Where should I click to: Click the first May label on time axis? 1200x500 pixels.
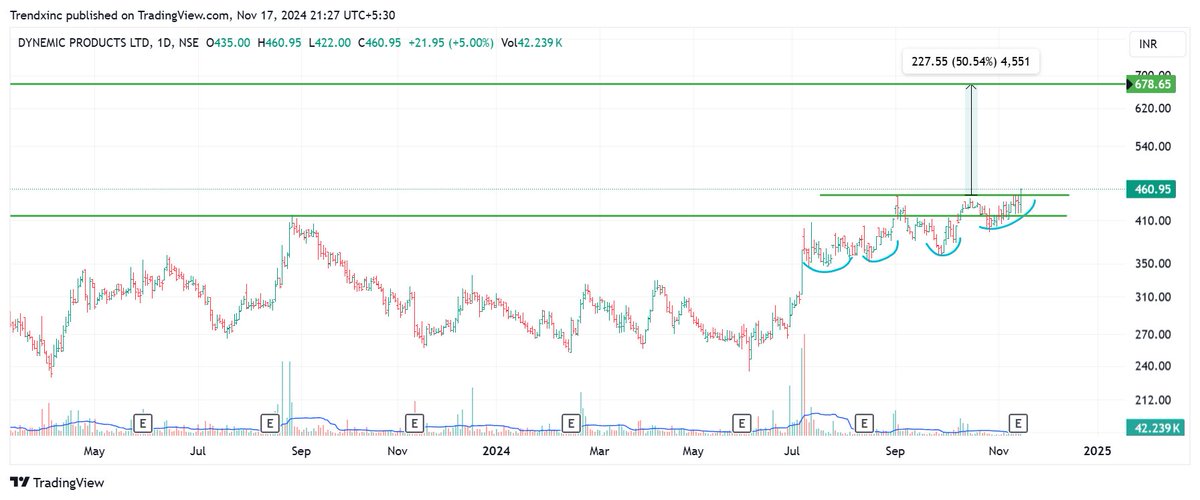pyautogui.click(x=94, y=451)
